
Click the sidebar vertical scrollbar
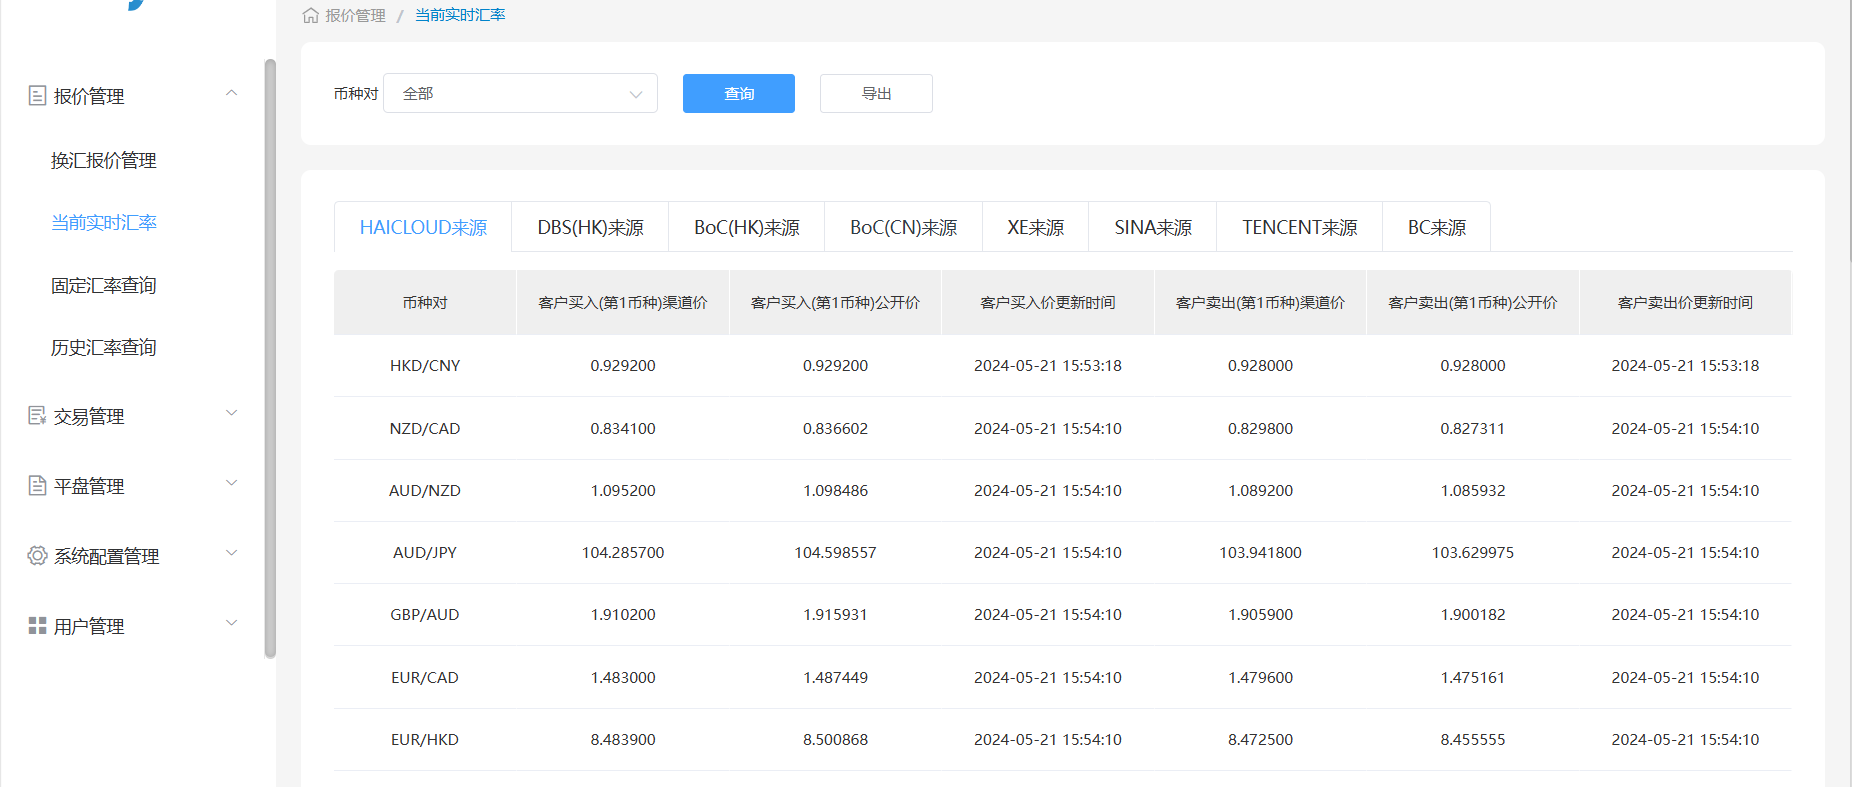tap(270, 359)
